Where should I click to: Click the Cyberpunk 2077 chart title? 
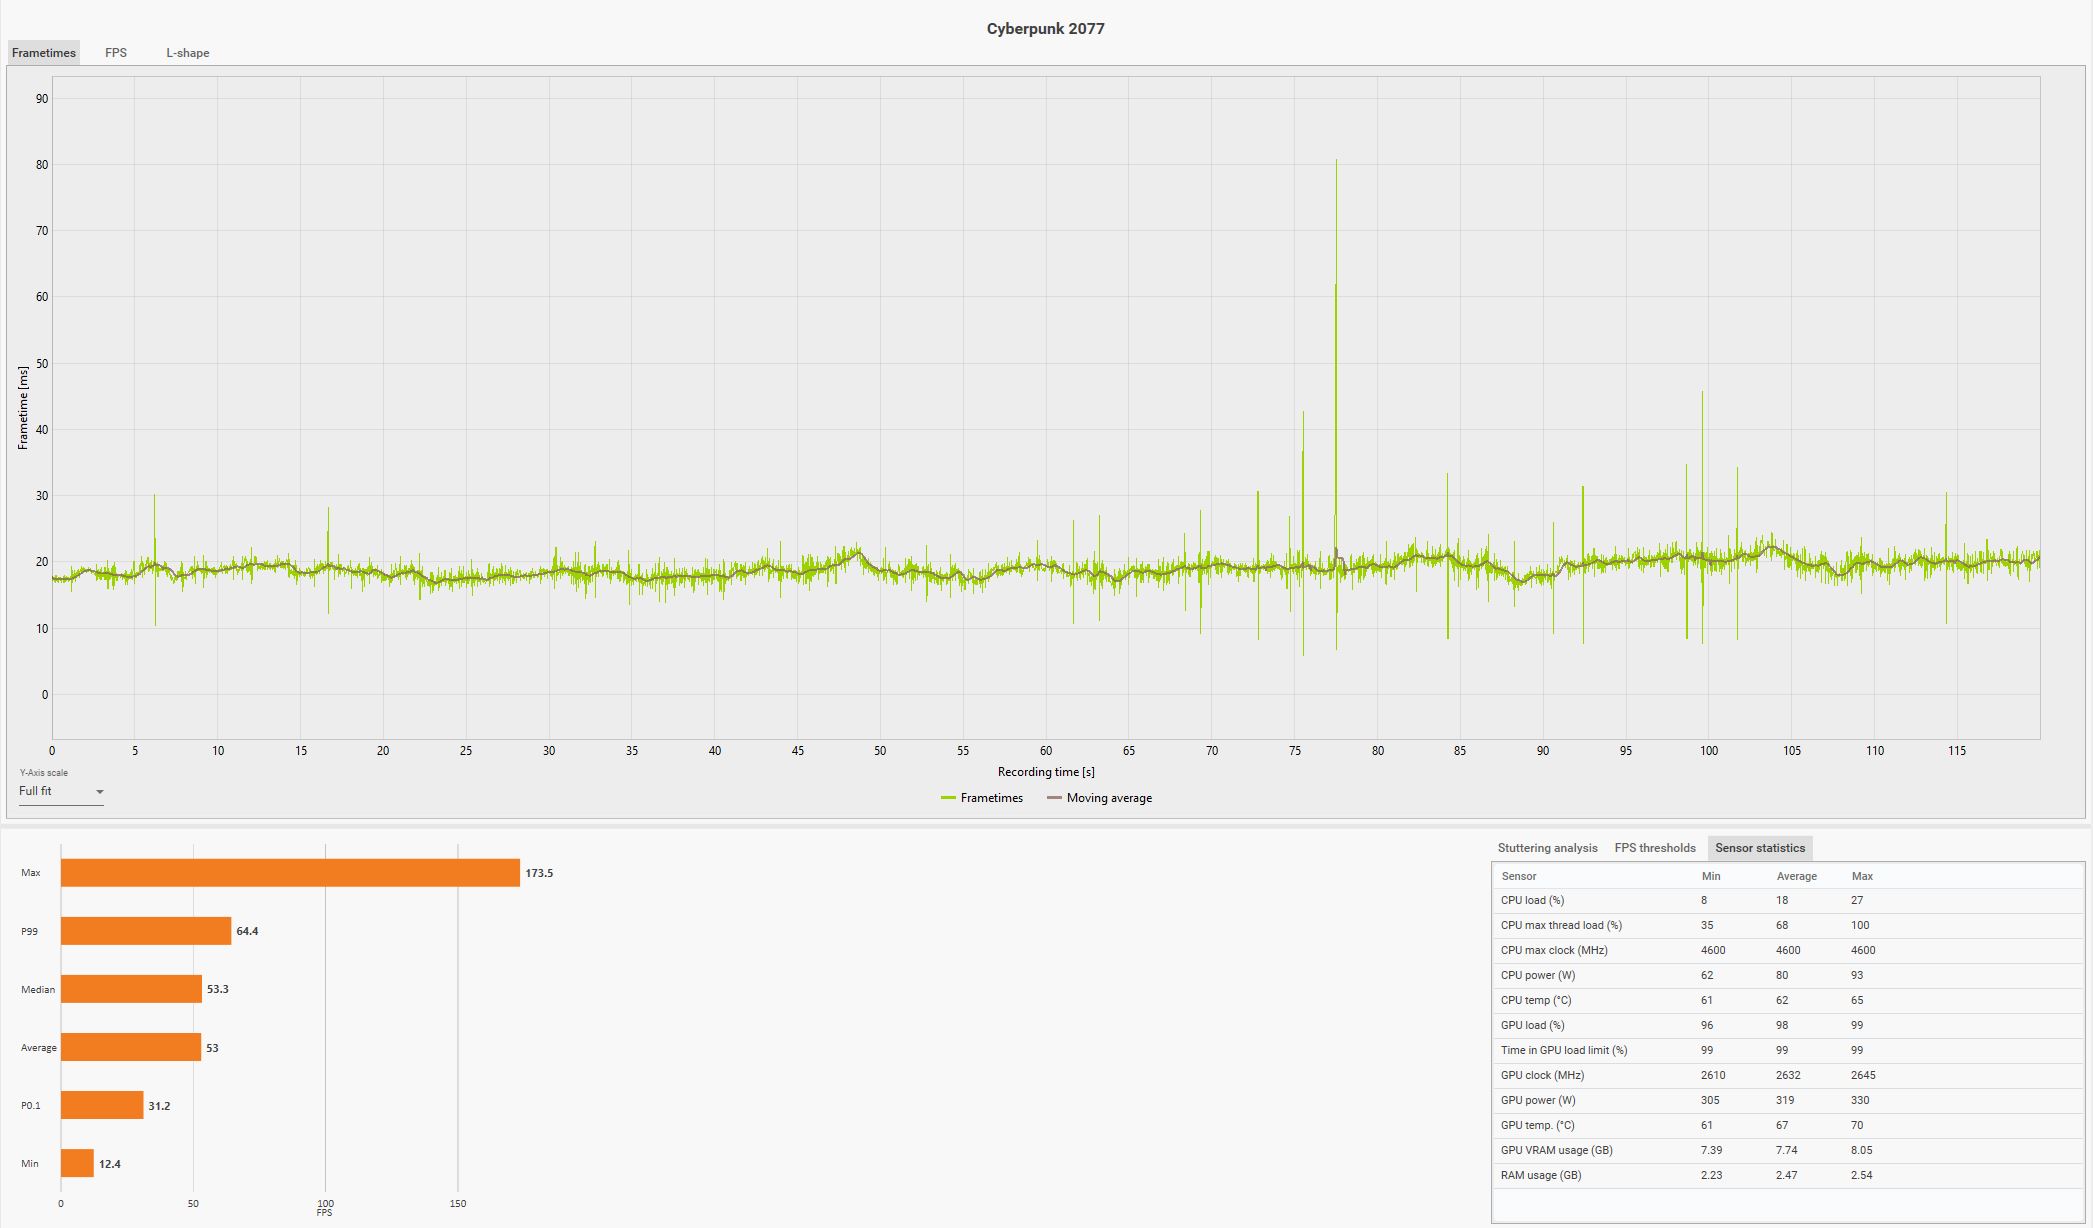1045,29
